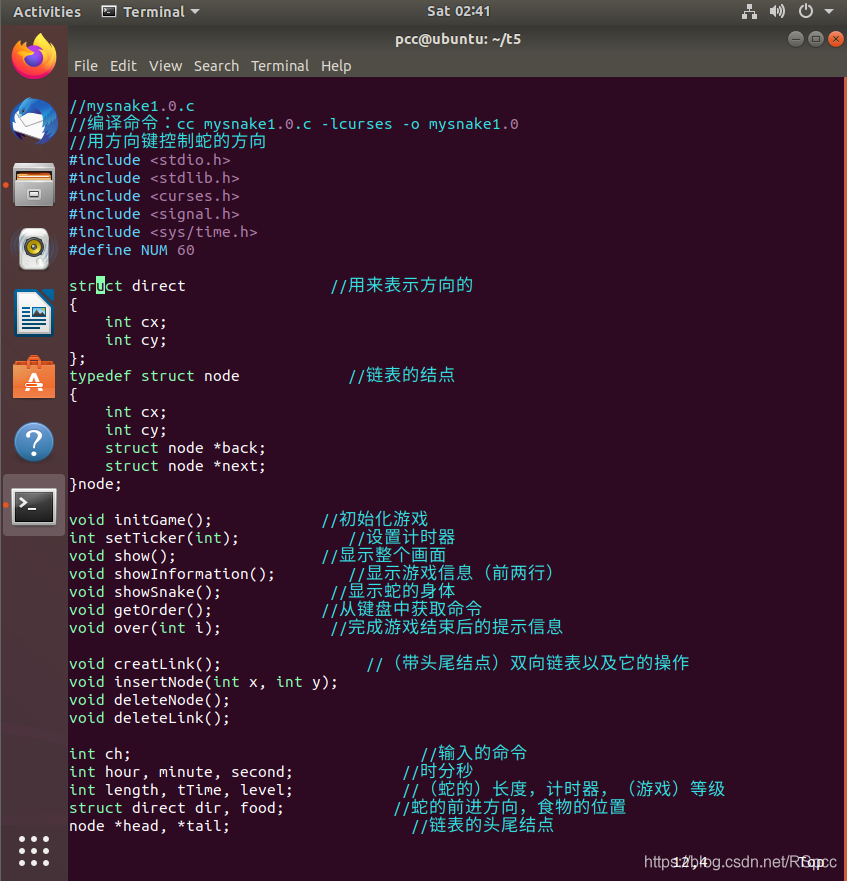Viewport: 847px width, 881px height.
Task: Click the compile command comment line
Action: pyautogui.click(x=293, y=124)
